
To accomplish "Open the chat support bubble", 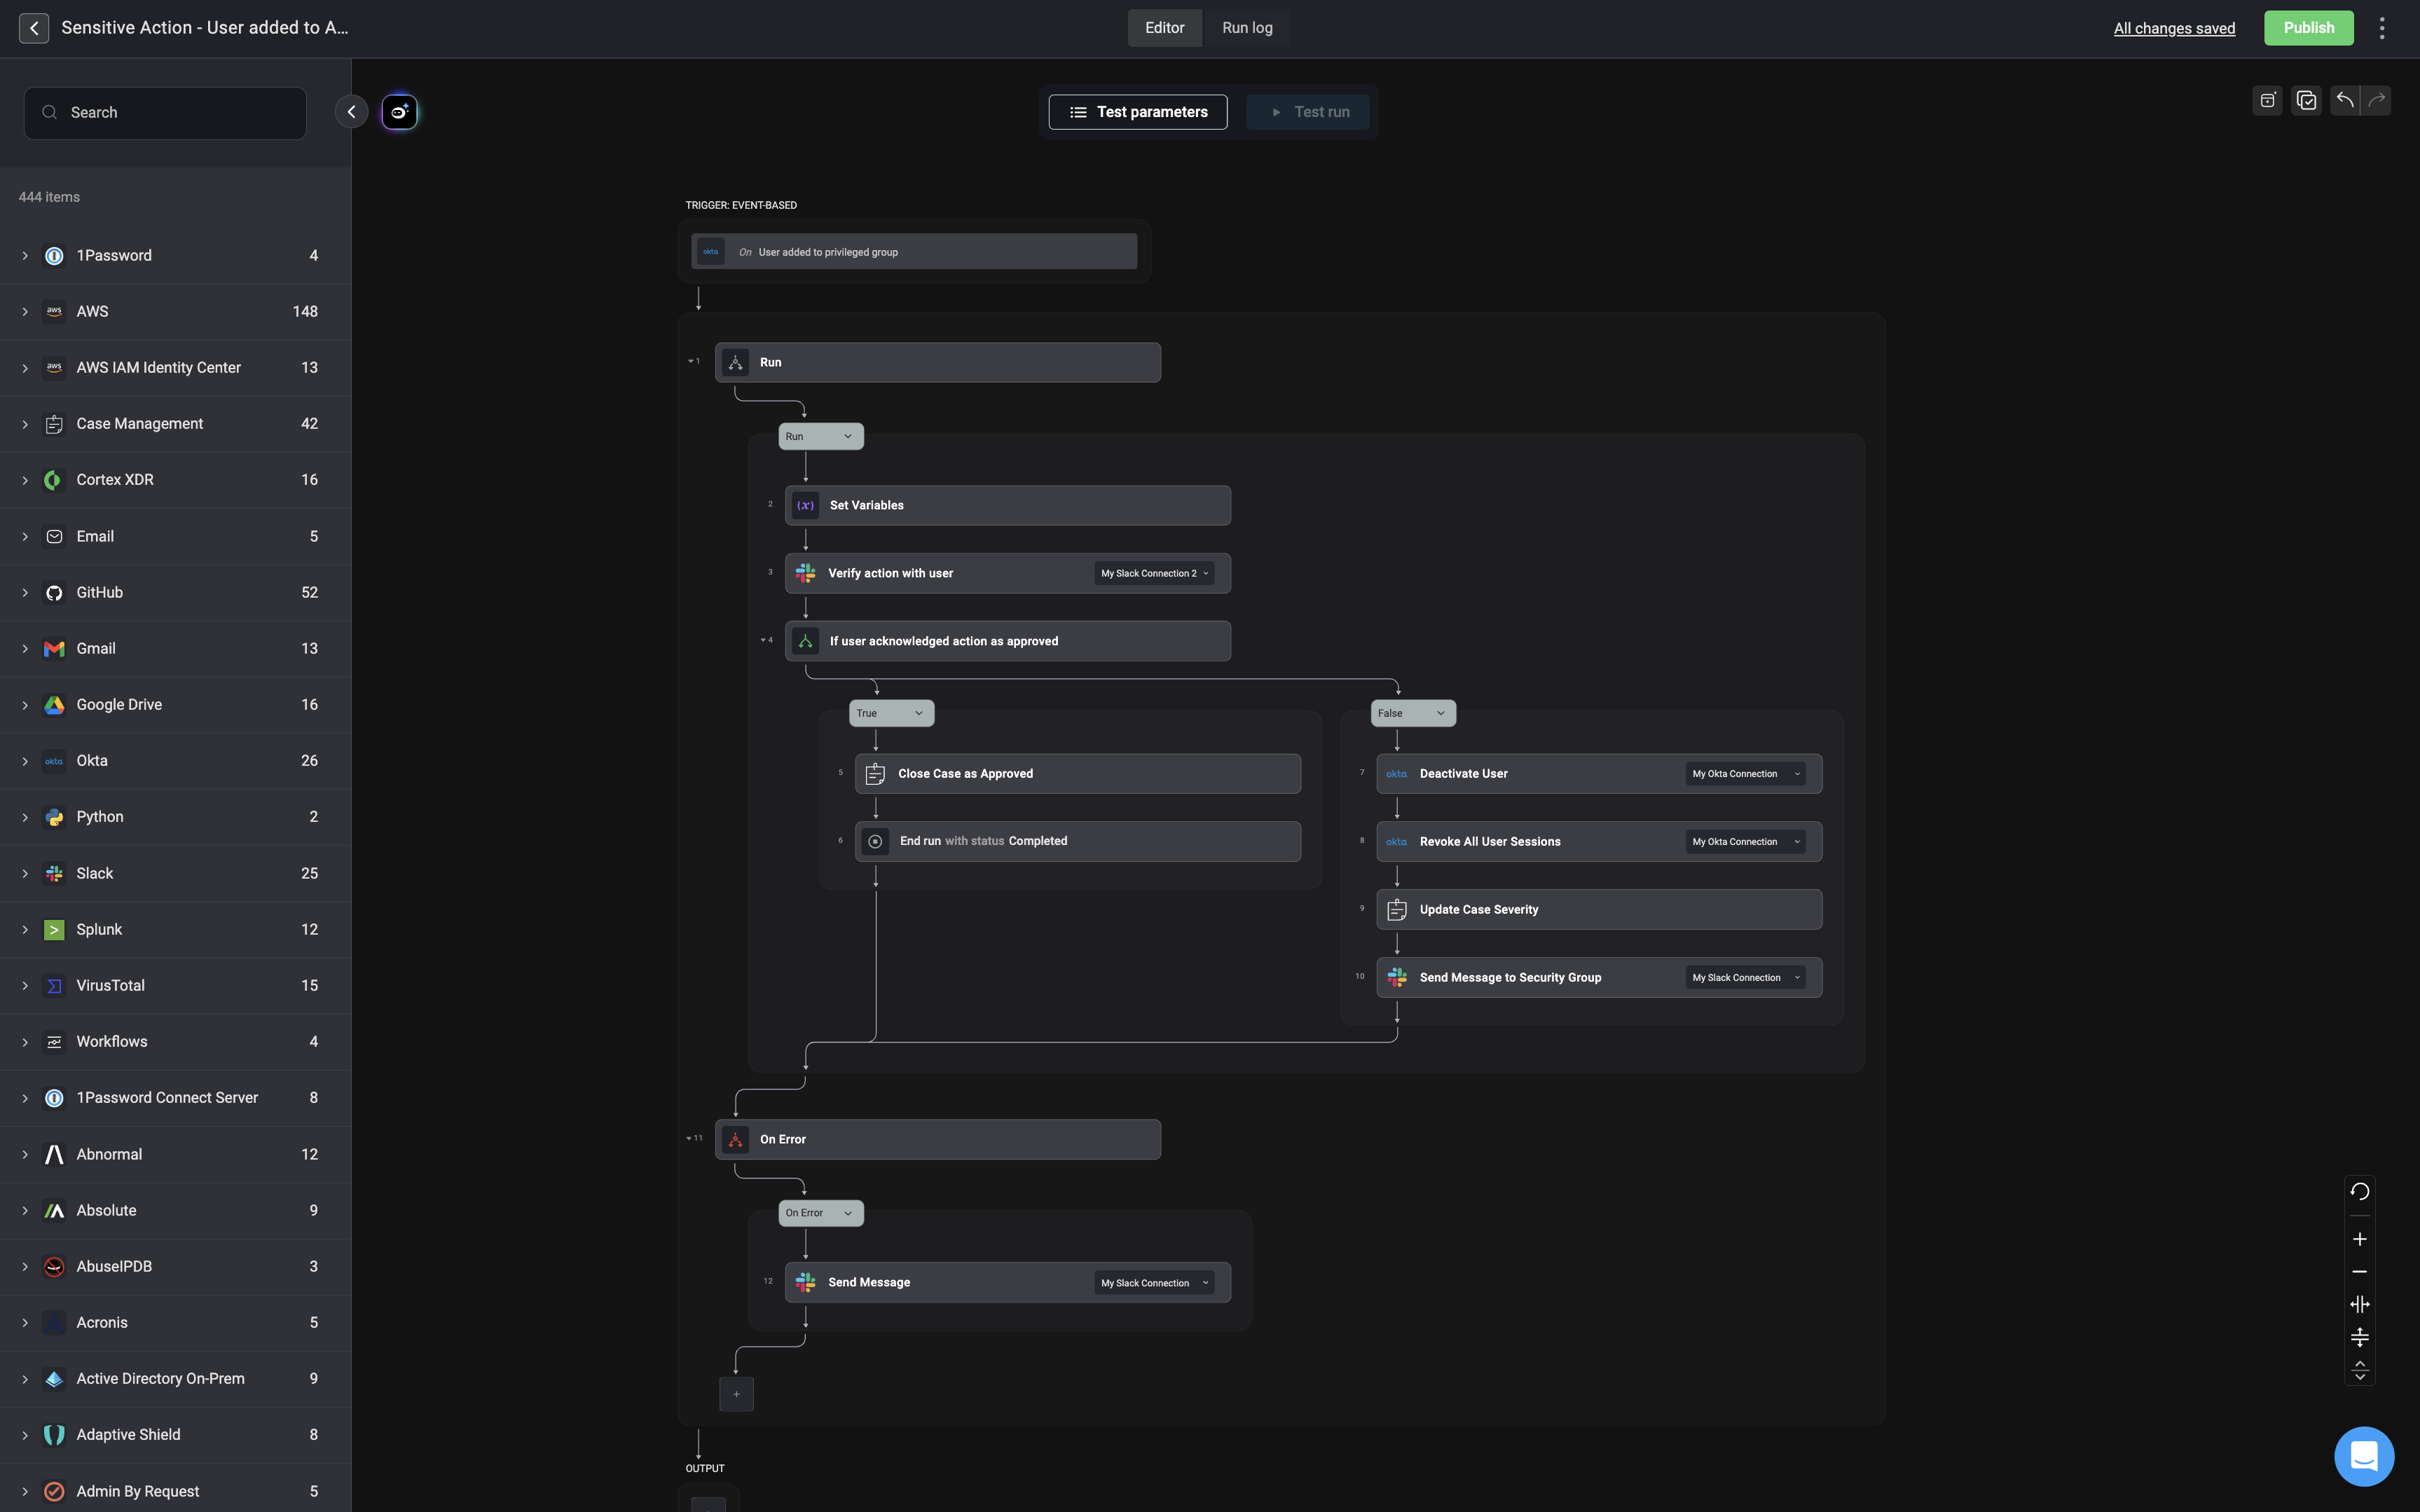I will [2363, 1456].
